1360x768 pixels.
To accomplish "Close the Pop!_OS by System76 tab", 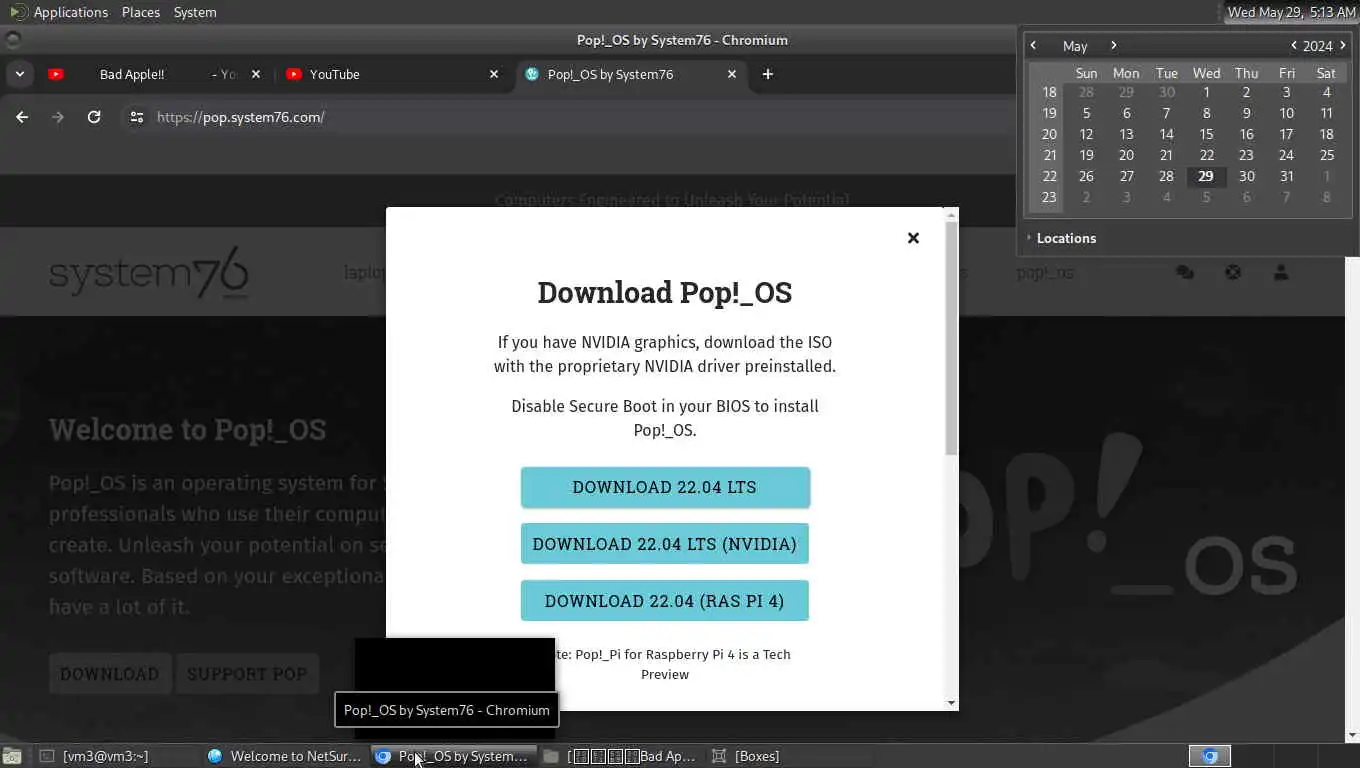I will point(732,74).
